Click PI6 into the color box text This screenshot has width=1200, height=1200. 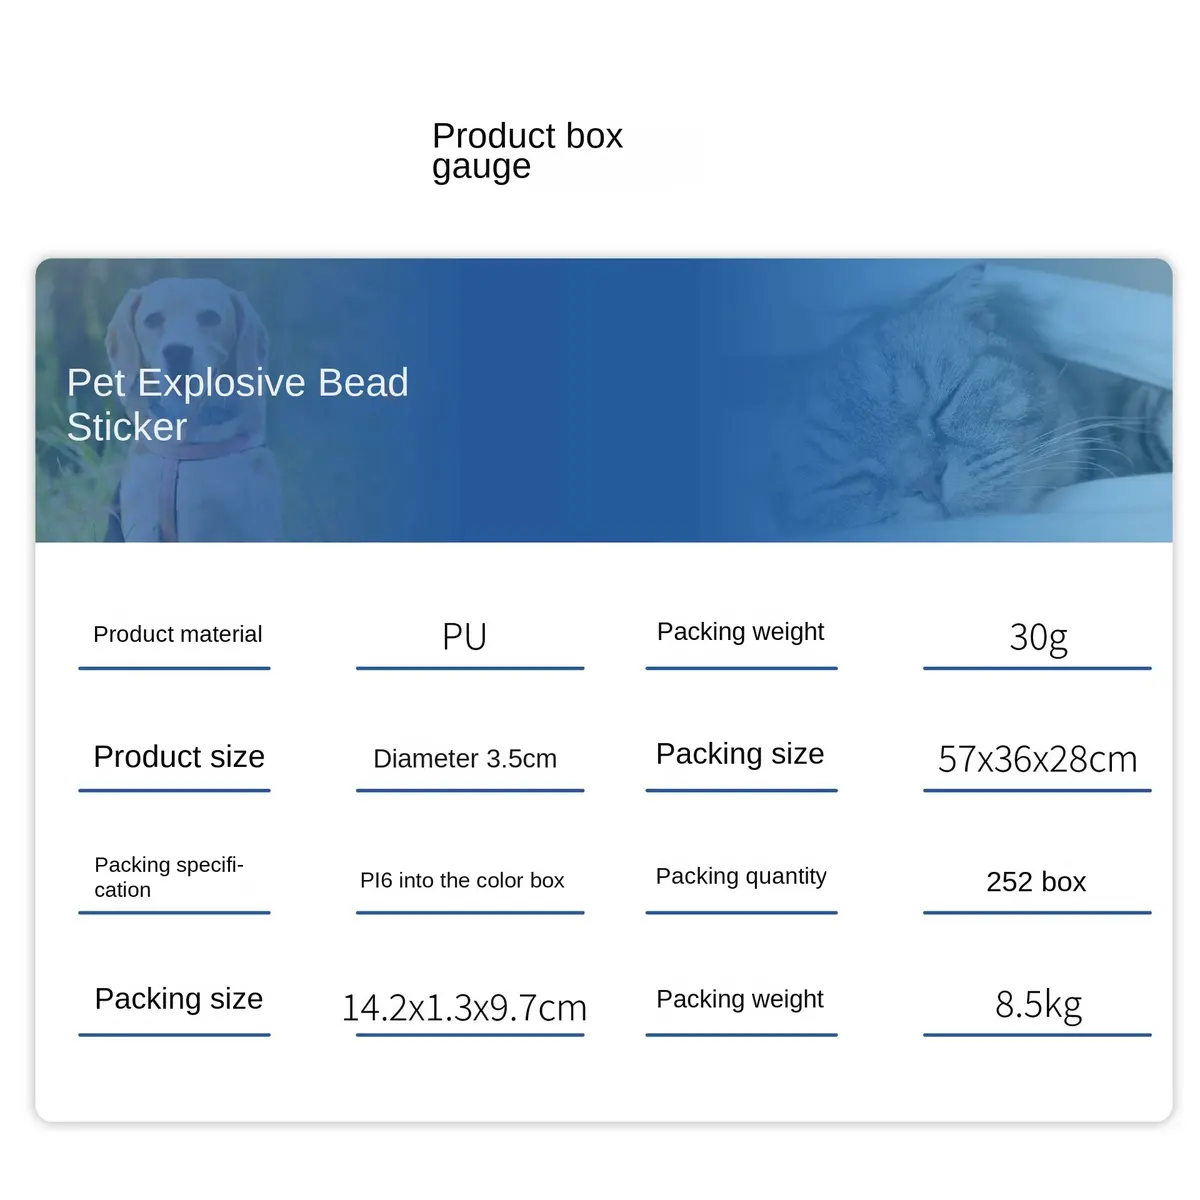(x=462, y=881)
